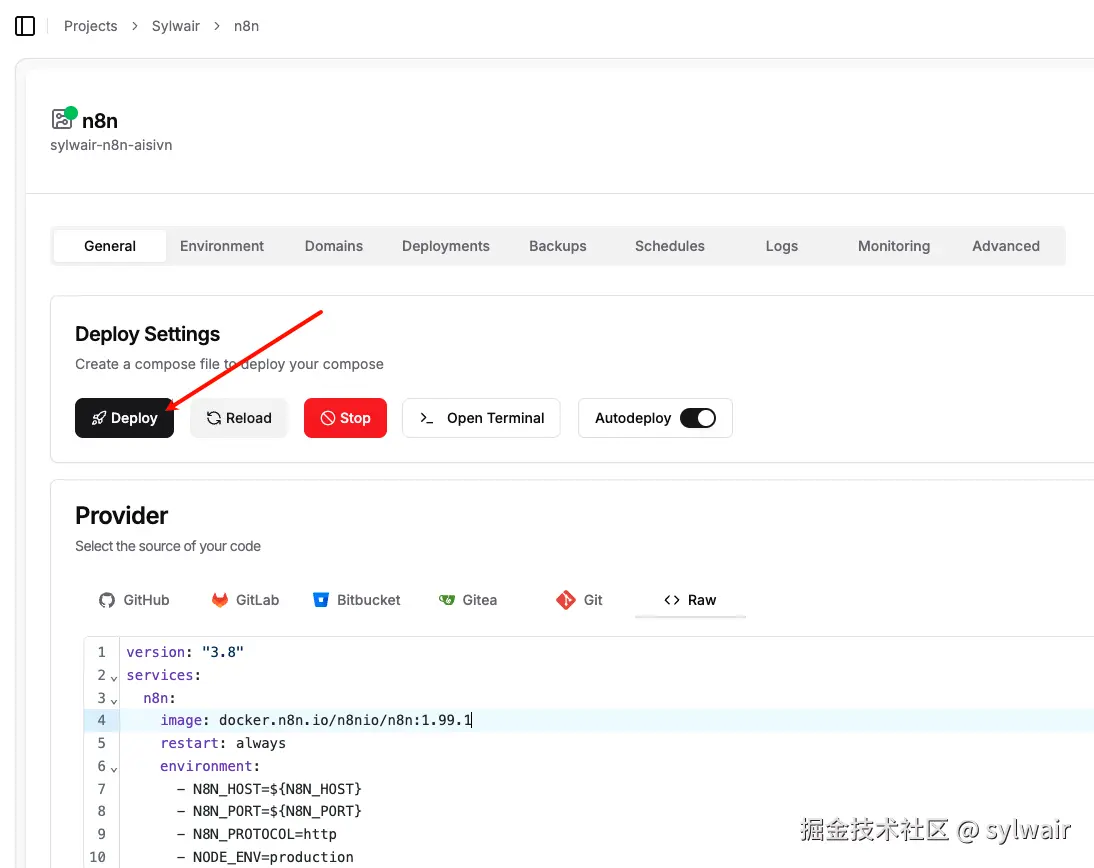Open the General tab

click(110, 246)
